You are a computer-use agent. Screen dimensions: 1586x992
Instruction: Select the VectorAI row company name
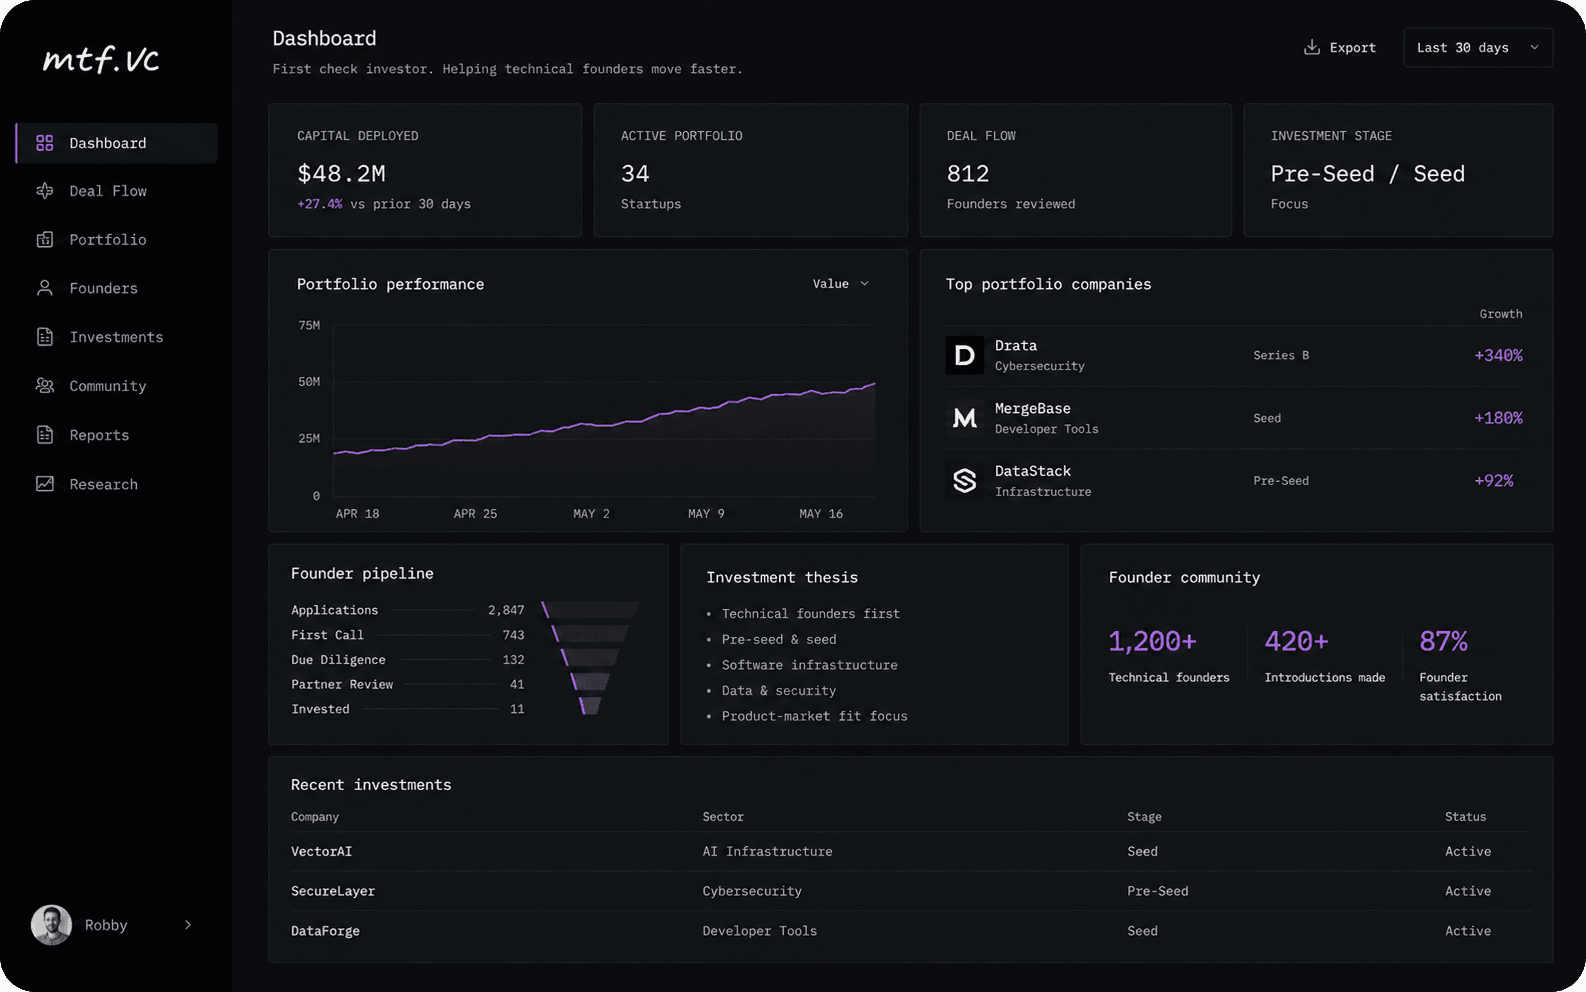point(321,852)
